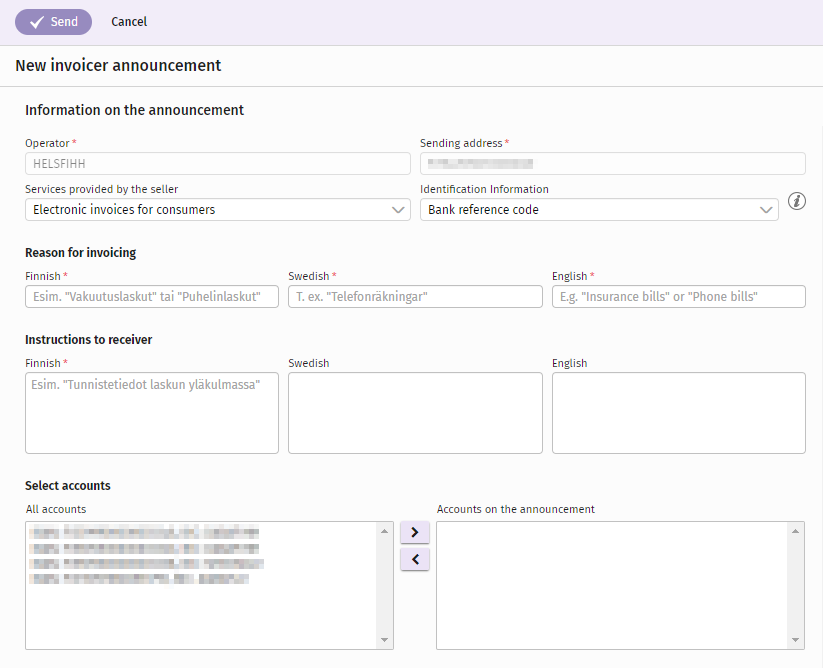Click the Sending address field
Image resolution: width=823 pixels, height=668 pixels.
point(613,164)
